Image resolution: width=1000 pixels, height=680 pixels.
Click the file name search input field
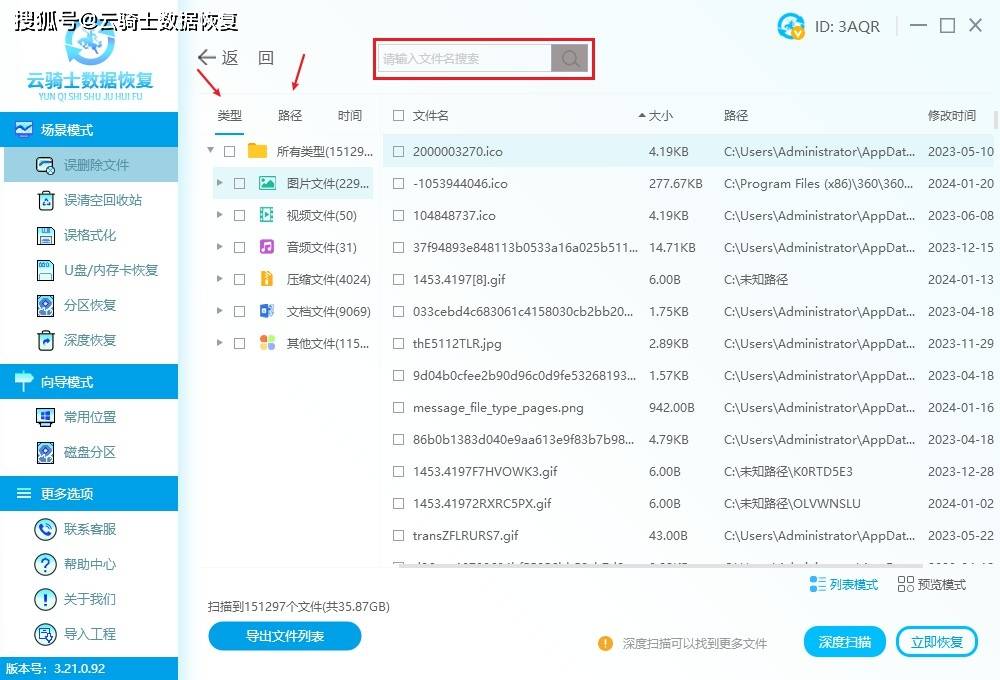click(x=465, y=59)
